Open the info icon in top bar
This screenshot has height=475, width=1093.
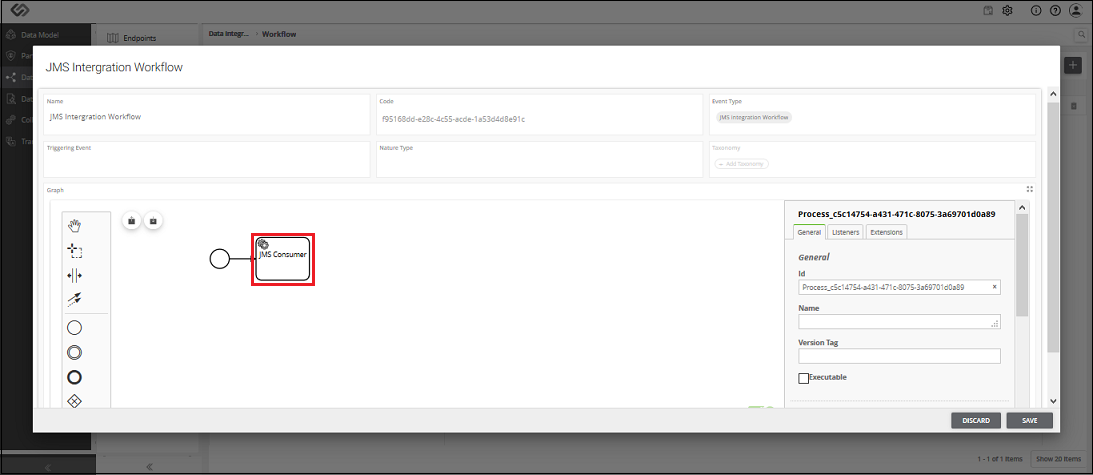point(1036,10)
